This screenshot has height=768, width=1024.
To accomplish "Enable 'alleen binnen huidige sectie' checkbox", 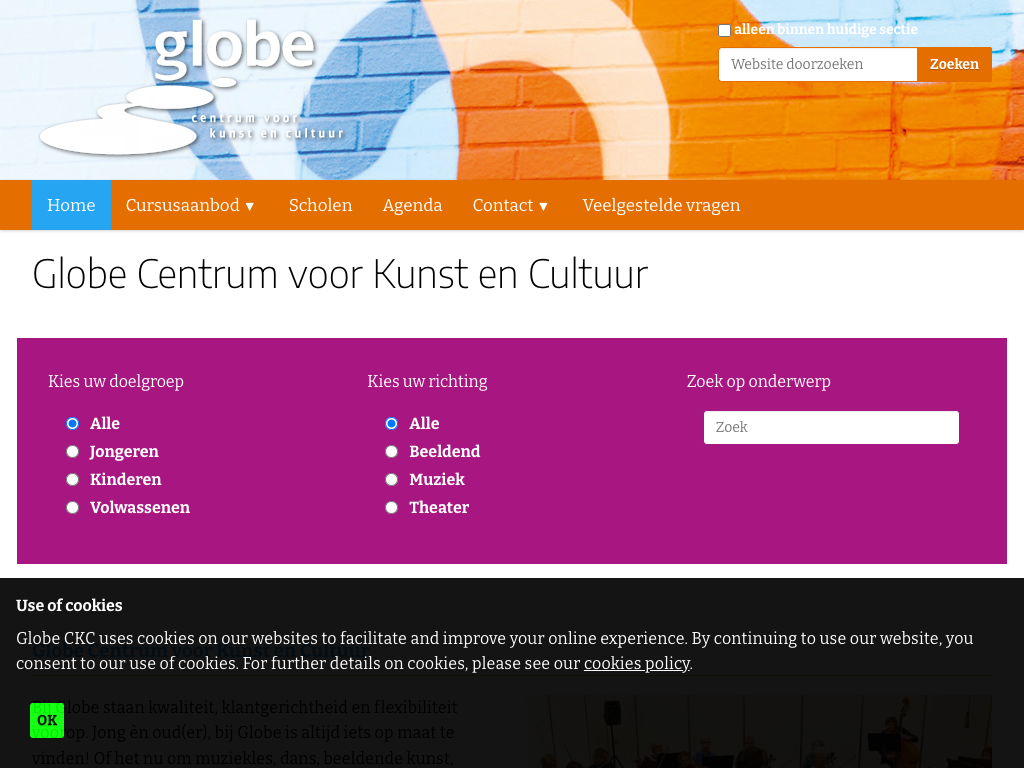I will (x=724, y=30).
